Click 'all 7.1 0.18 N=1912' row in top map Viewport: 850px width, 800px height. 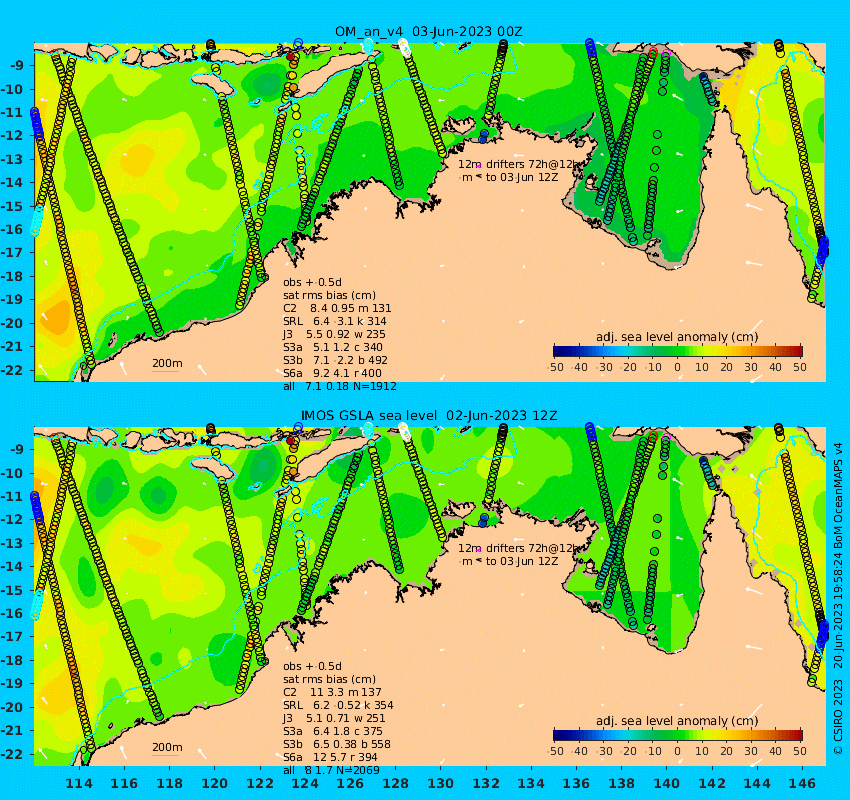click(x=340, y=386)
